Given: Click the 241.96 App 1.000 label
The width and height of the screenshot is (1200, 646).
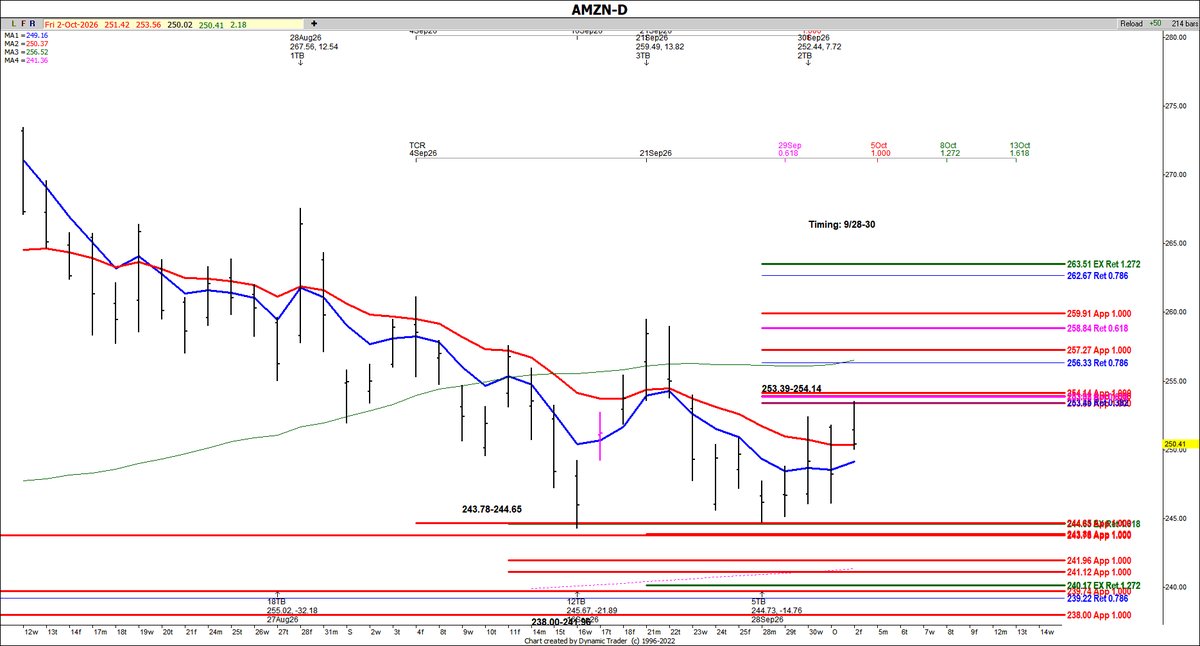Looking at the screenshot, I should coord(1098,560).
